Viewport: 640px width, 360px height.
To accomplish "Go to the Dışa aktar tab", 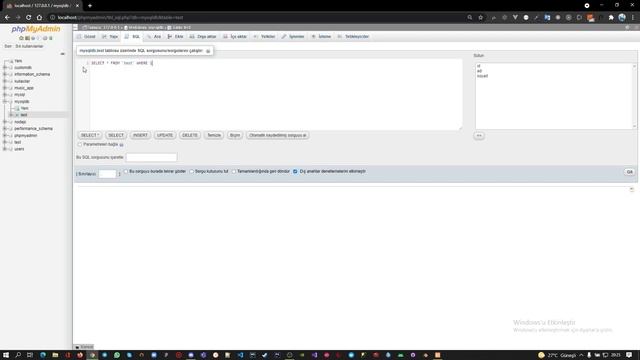I will pos(203,37).
